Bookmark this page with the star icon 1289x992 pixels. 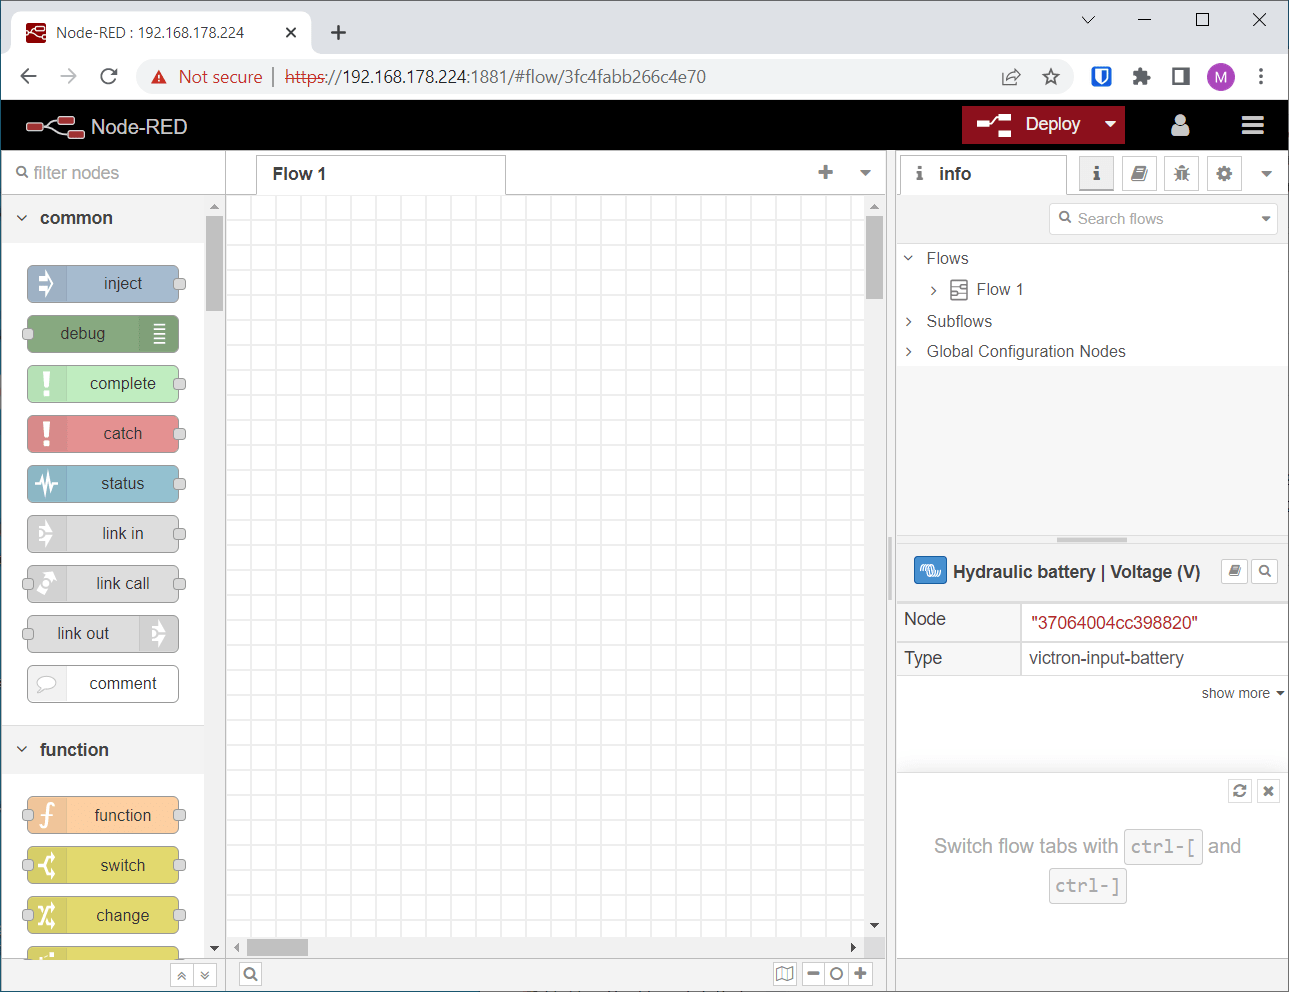pyautogui.click(x=1051, y=77)
